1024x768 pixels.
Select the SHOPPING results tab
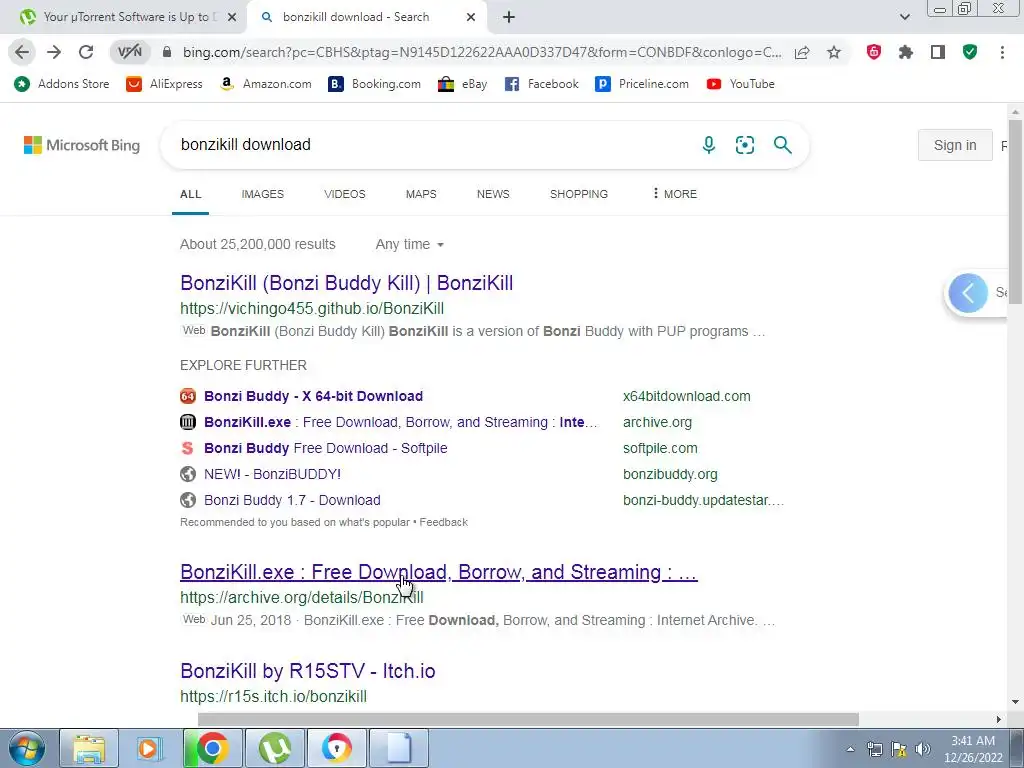coord(579,194)
